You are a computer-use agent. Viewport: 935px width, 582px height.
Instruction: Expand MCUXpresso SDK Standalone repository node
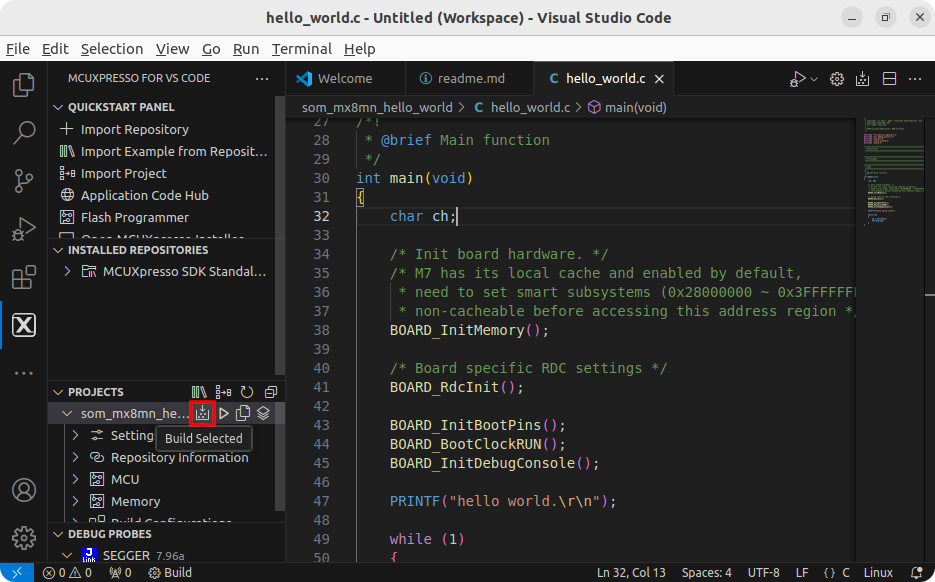tap(68, 272)
